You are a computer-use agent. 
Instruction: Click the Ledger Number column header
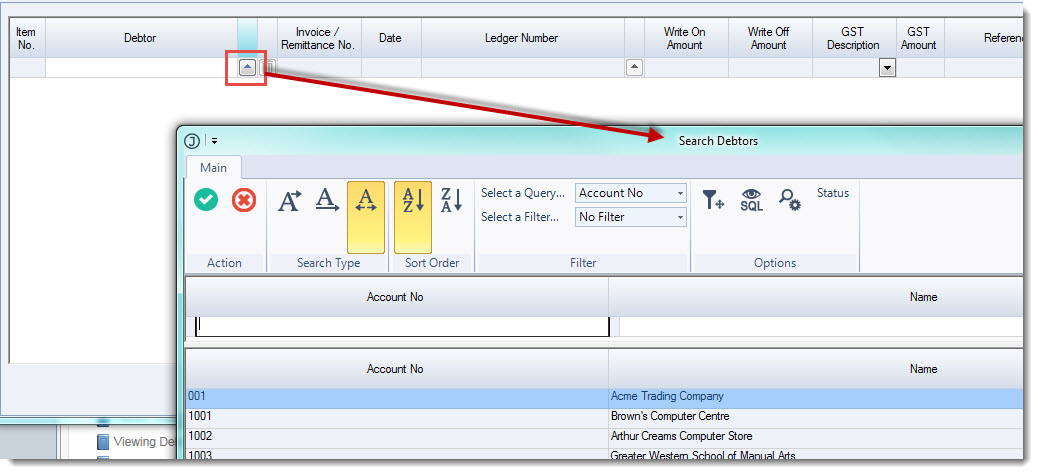pyautogui.click(x=522, y=38)
